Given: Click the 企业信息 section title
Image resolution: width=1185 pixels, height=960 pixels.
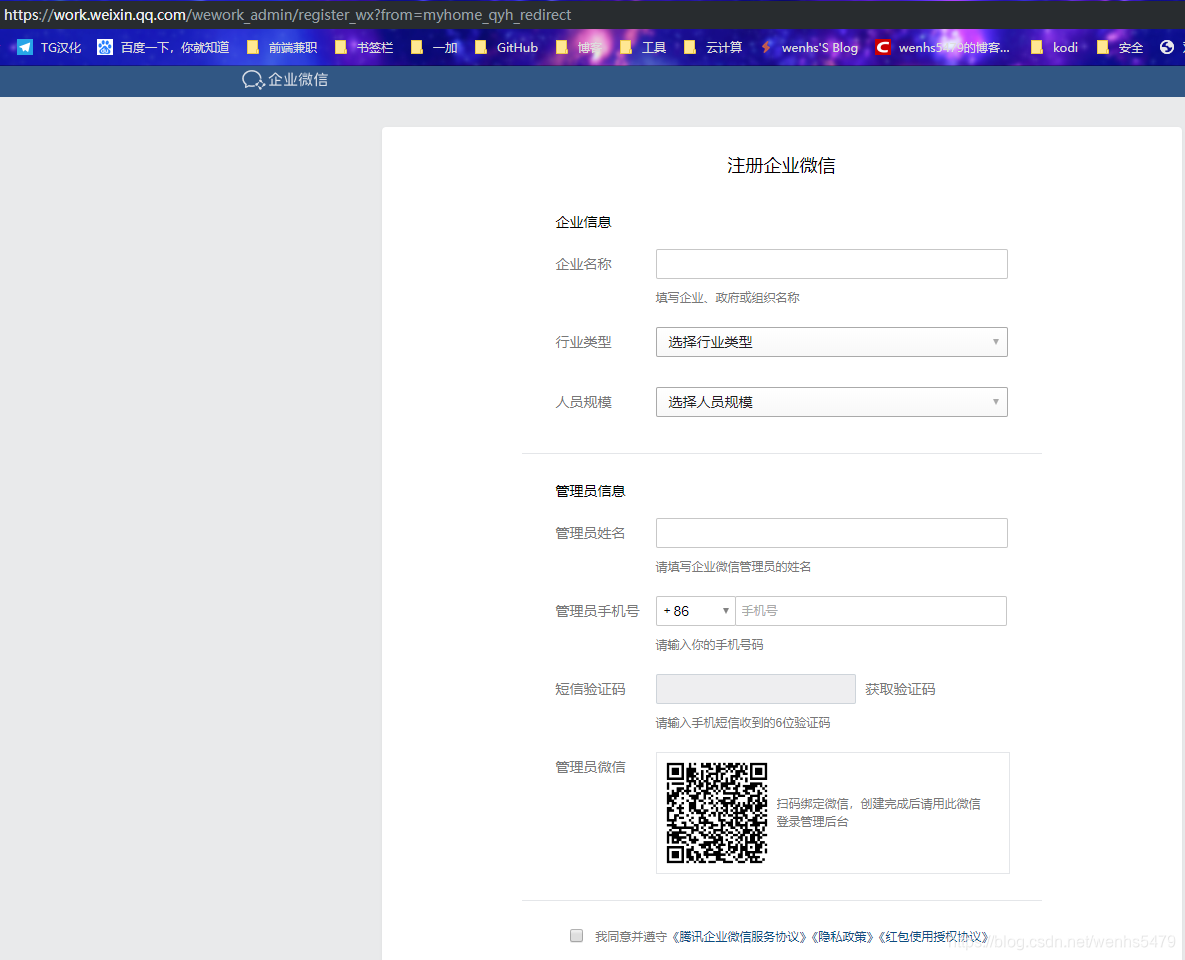Looking at the screenshot, I should [583, 222].
